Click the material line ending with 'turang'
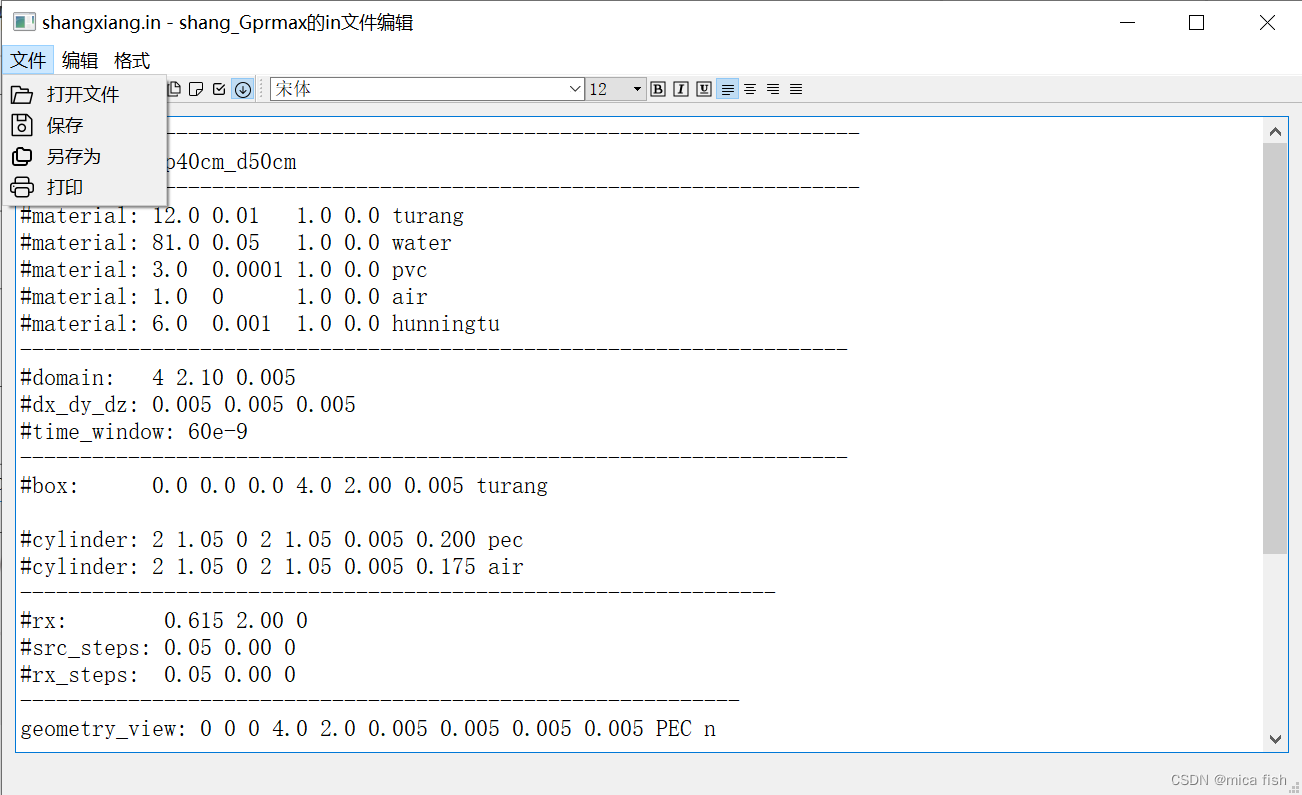The height and width of the screenshot is (795, 1302). point(242,216)
